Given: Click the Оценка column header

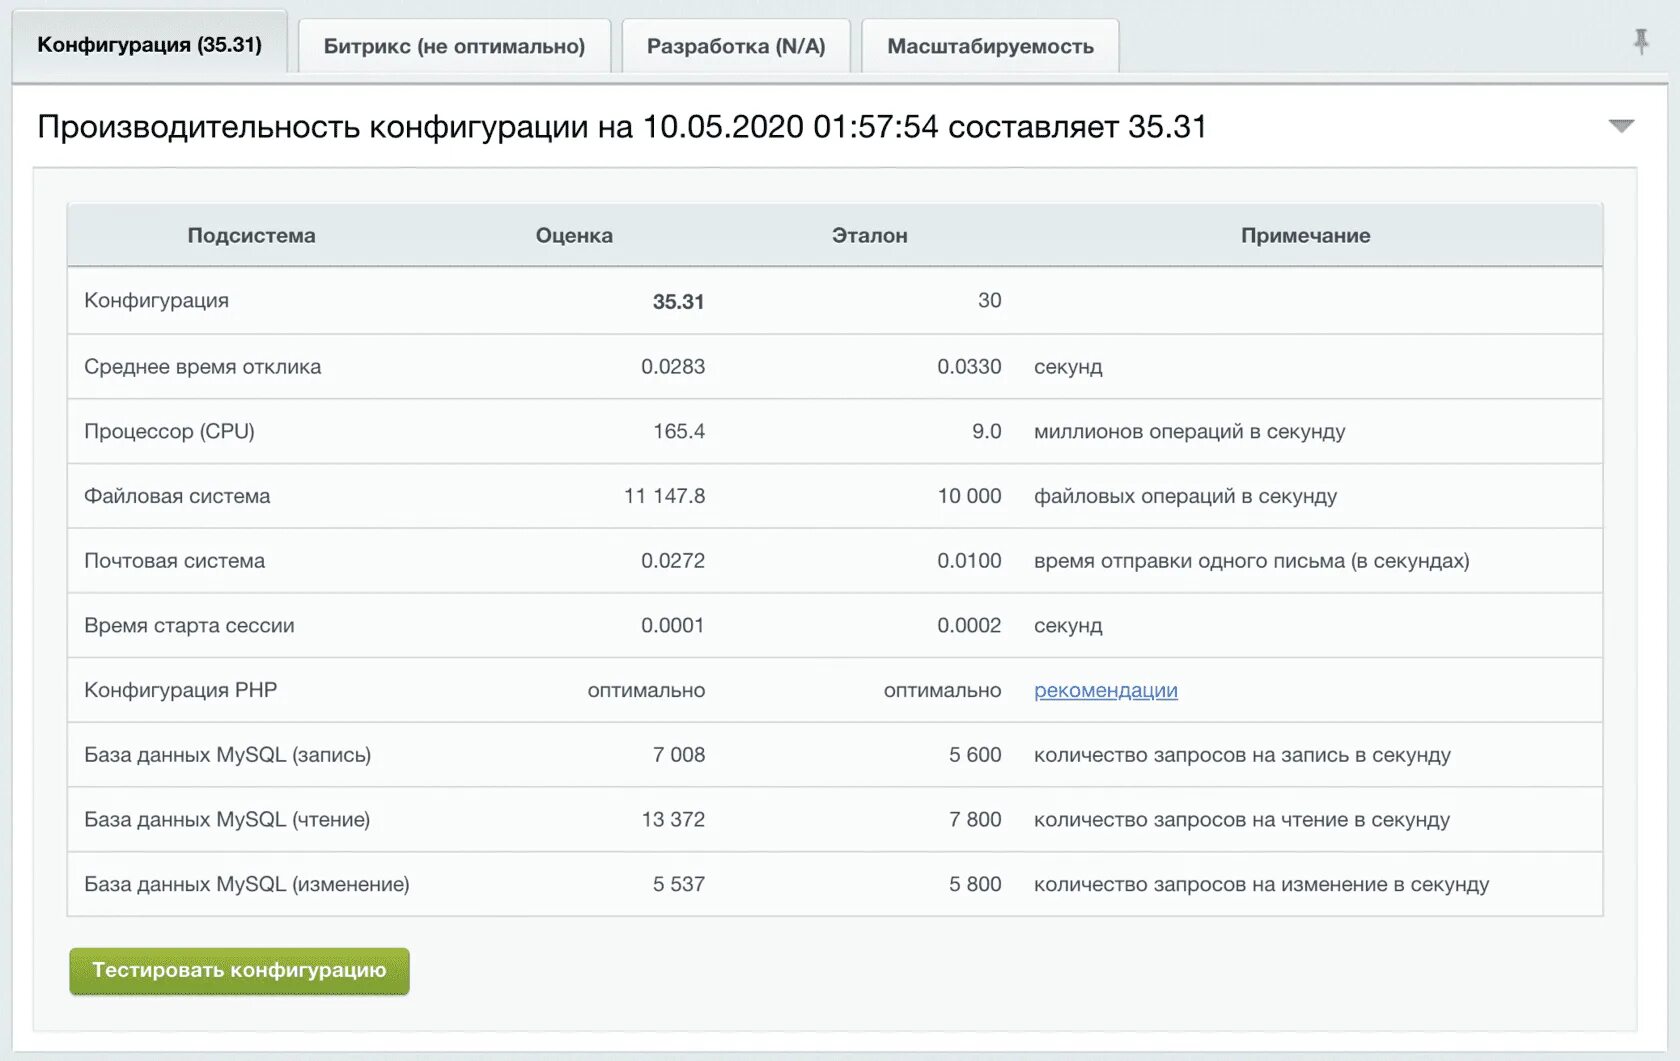Looking at the screenshot, I should pyautogui.click(x=574, y=235).
